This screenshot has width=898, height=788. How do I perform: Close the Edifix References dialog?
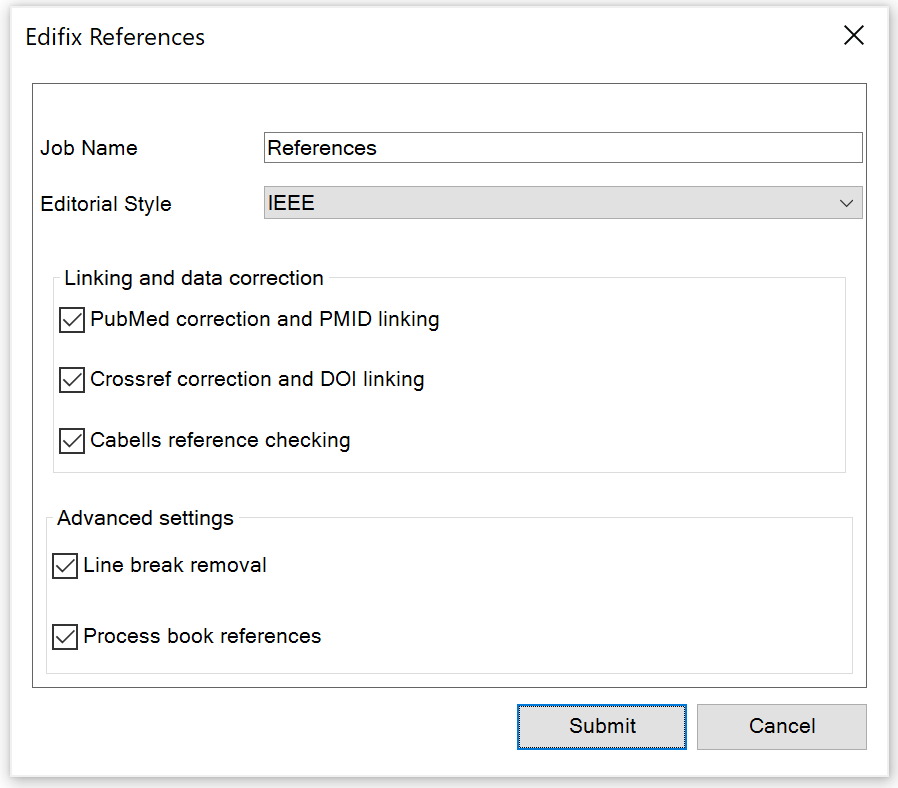pyautogui.click(x=853, y=36)
